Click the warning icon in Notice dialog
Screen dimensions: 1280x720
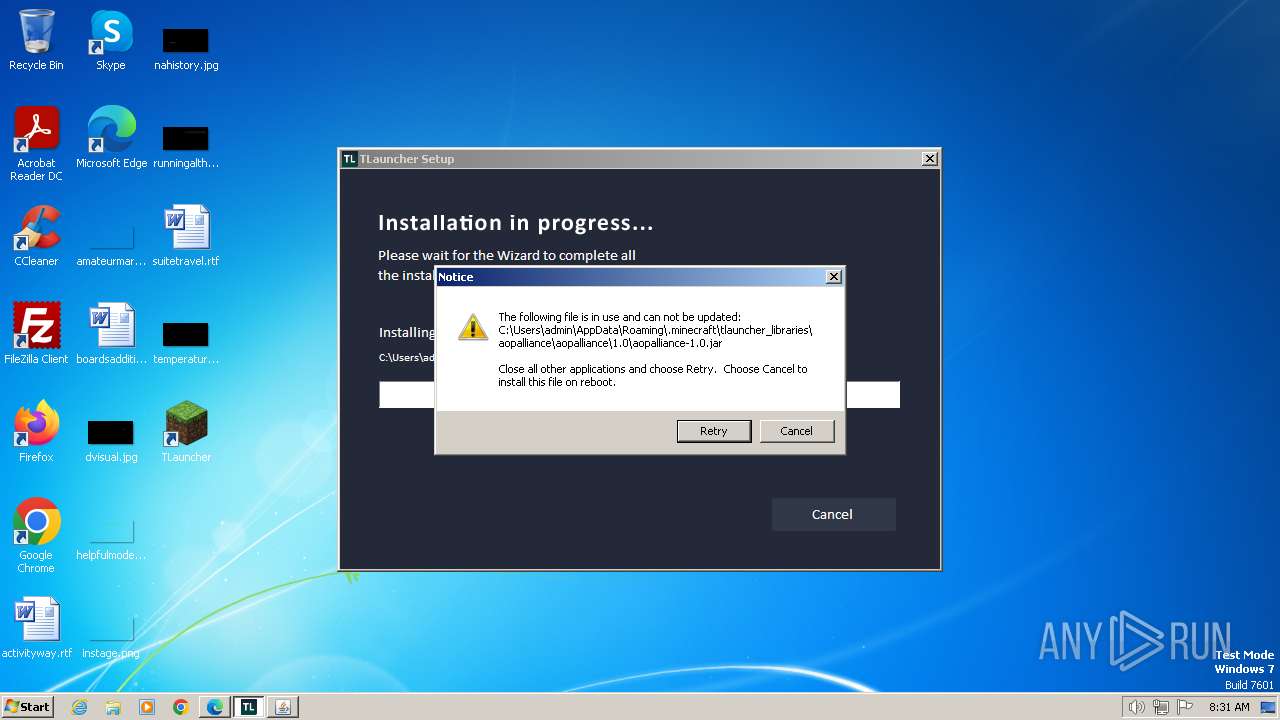pyautogui.click(x=472, y=327)
